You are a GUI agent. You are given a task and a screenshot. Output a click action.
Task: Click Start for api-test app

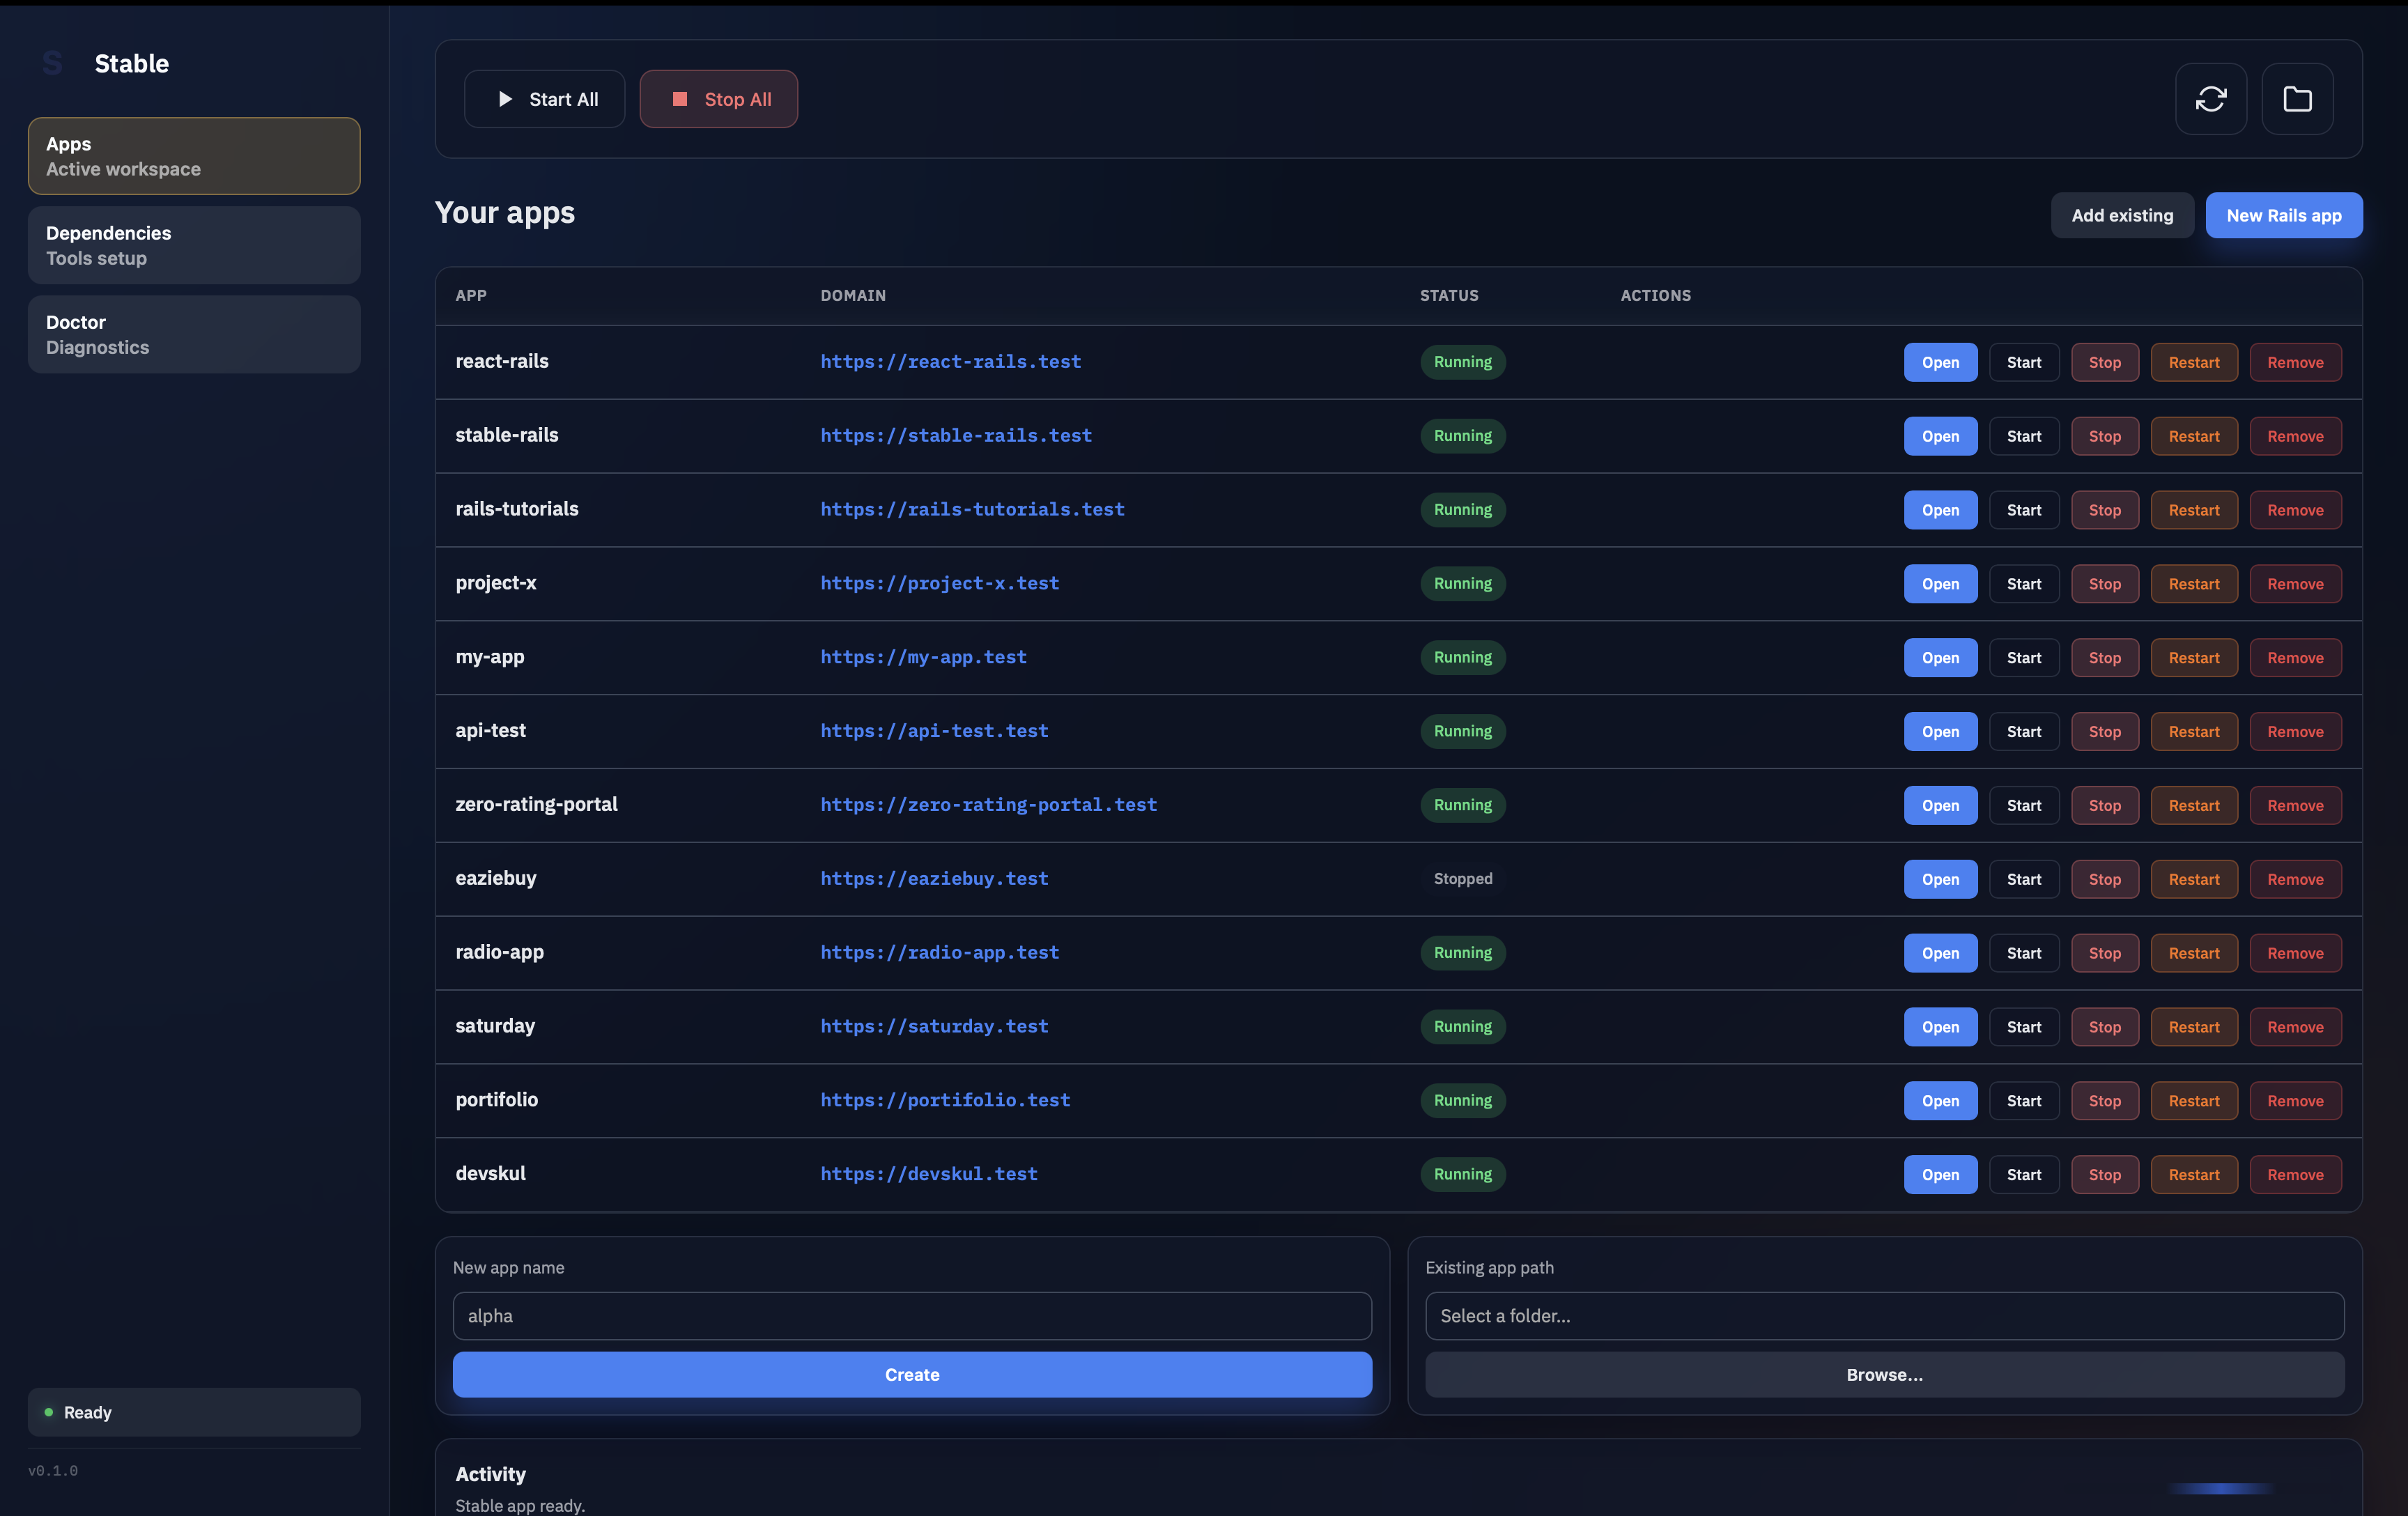click(2023, 732)
